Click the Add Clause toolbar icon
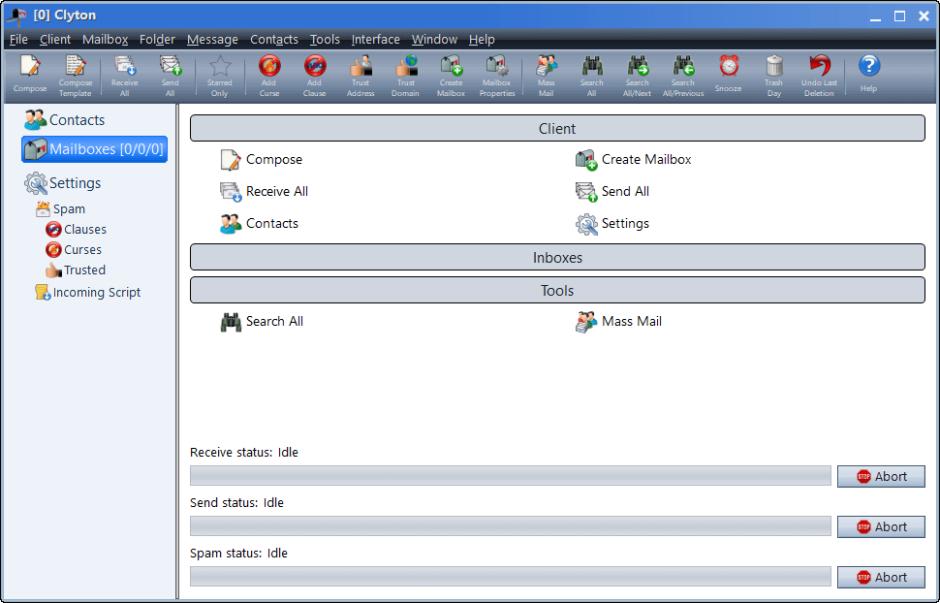 pyautogui.click(x=315, y=76)
